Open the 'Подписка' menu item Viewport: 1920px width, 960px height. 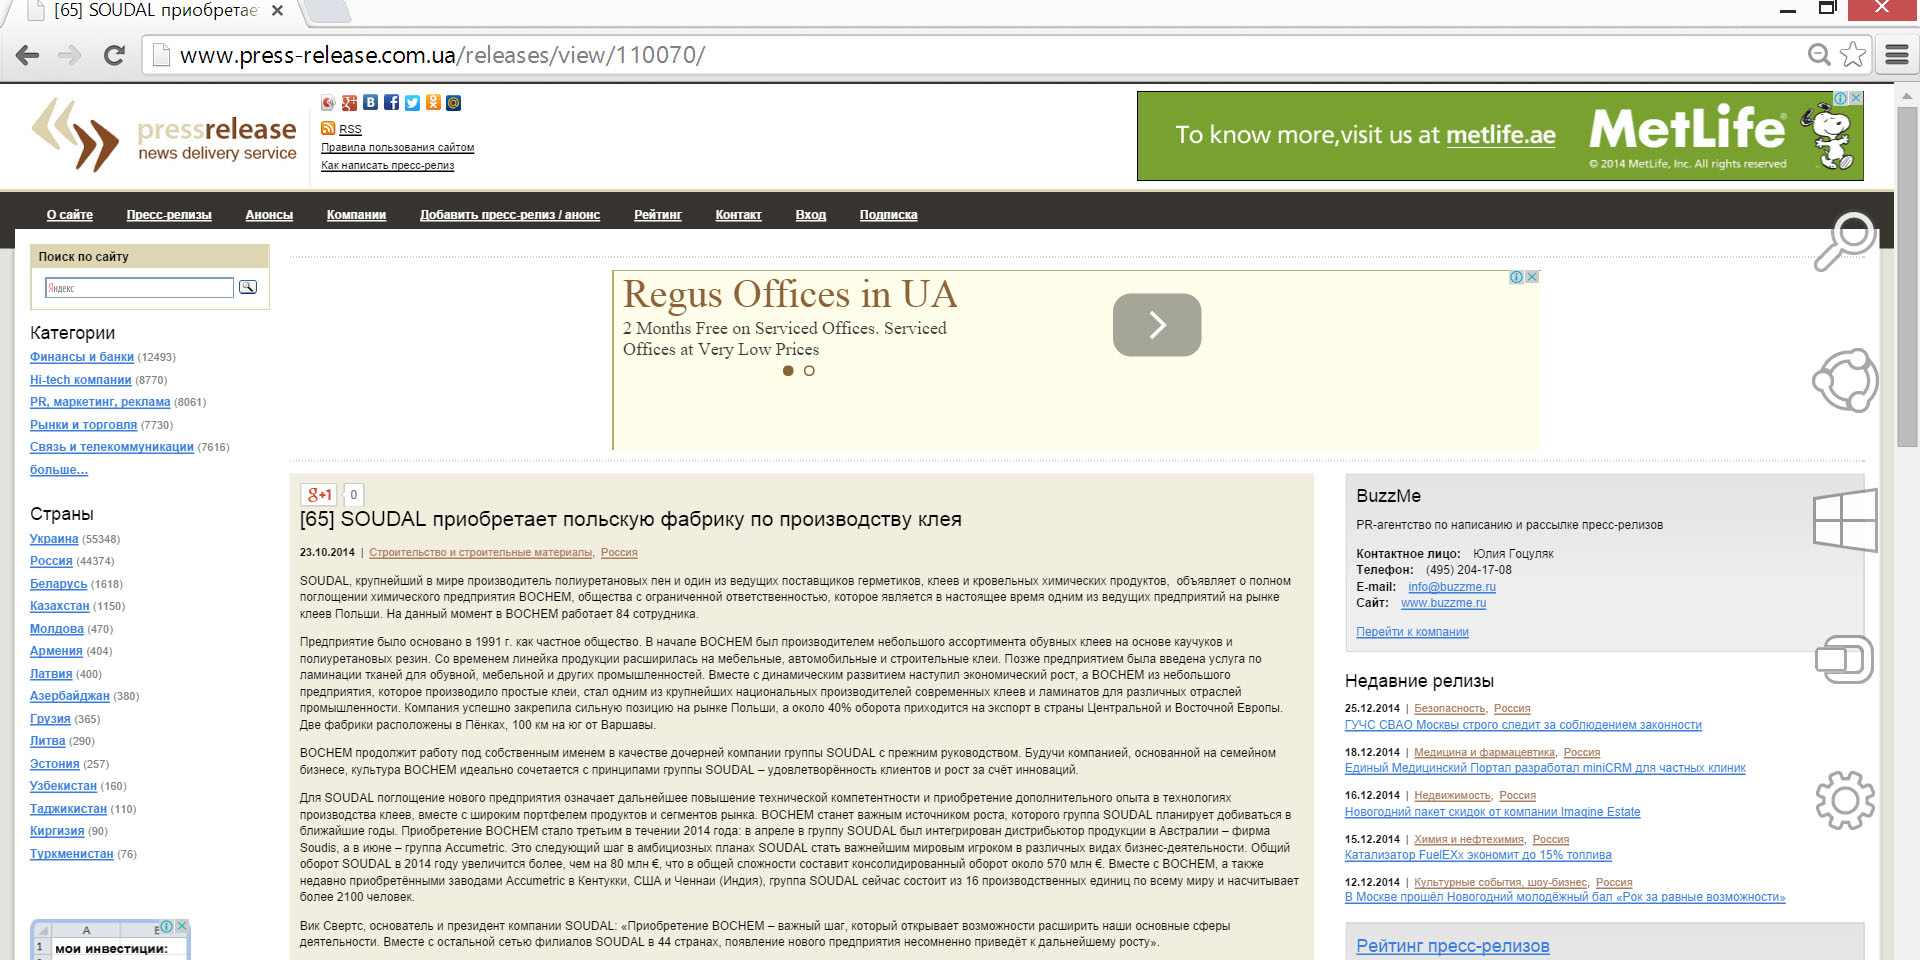tap(888, 215)
